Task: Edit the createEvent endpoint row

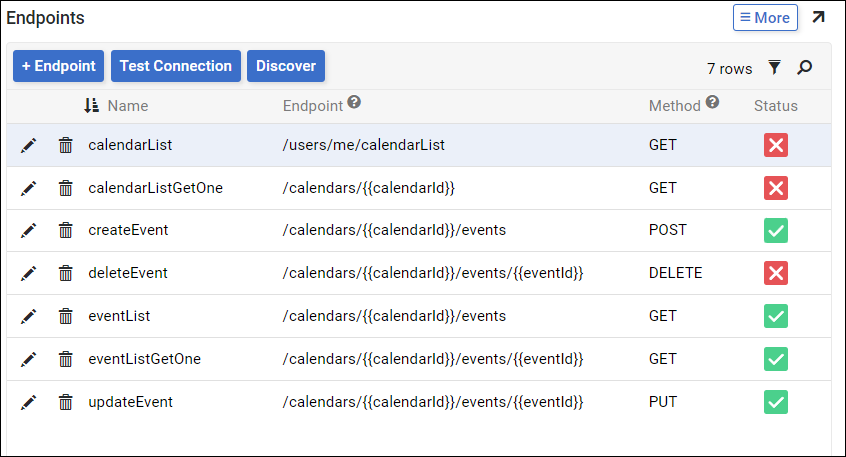Action: pos(29,231)
